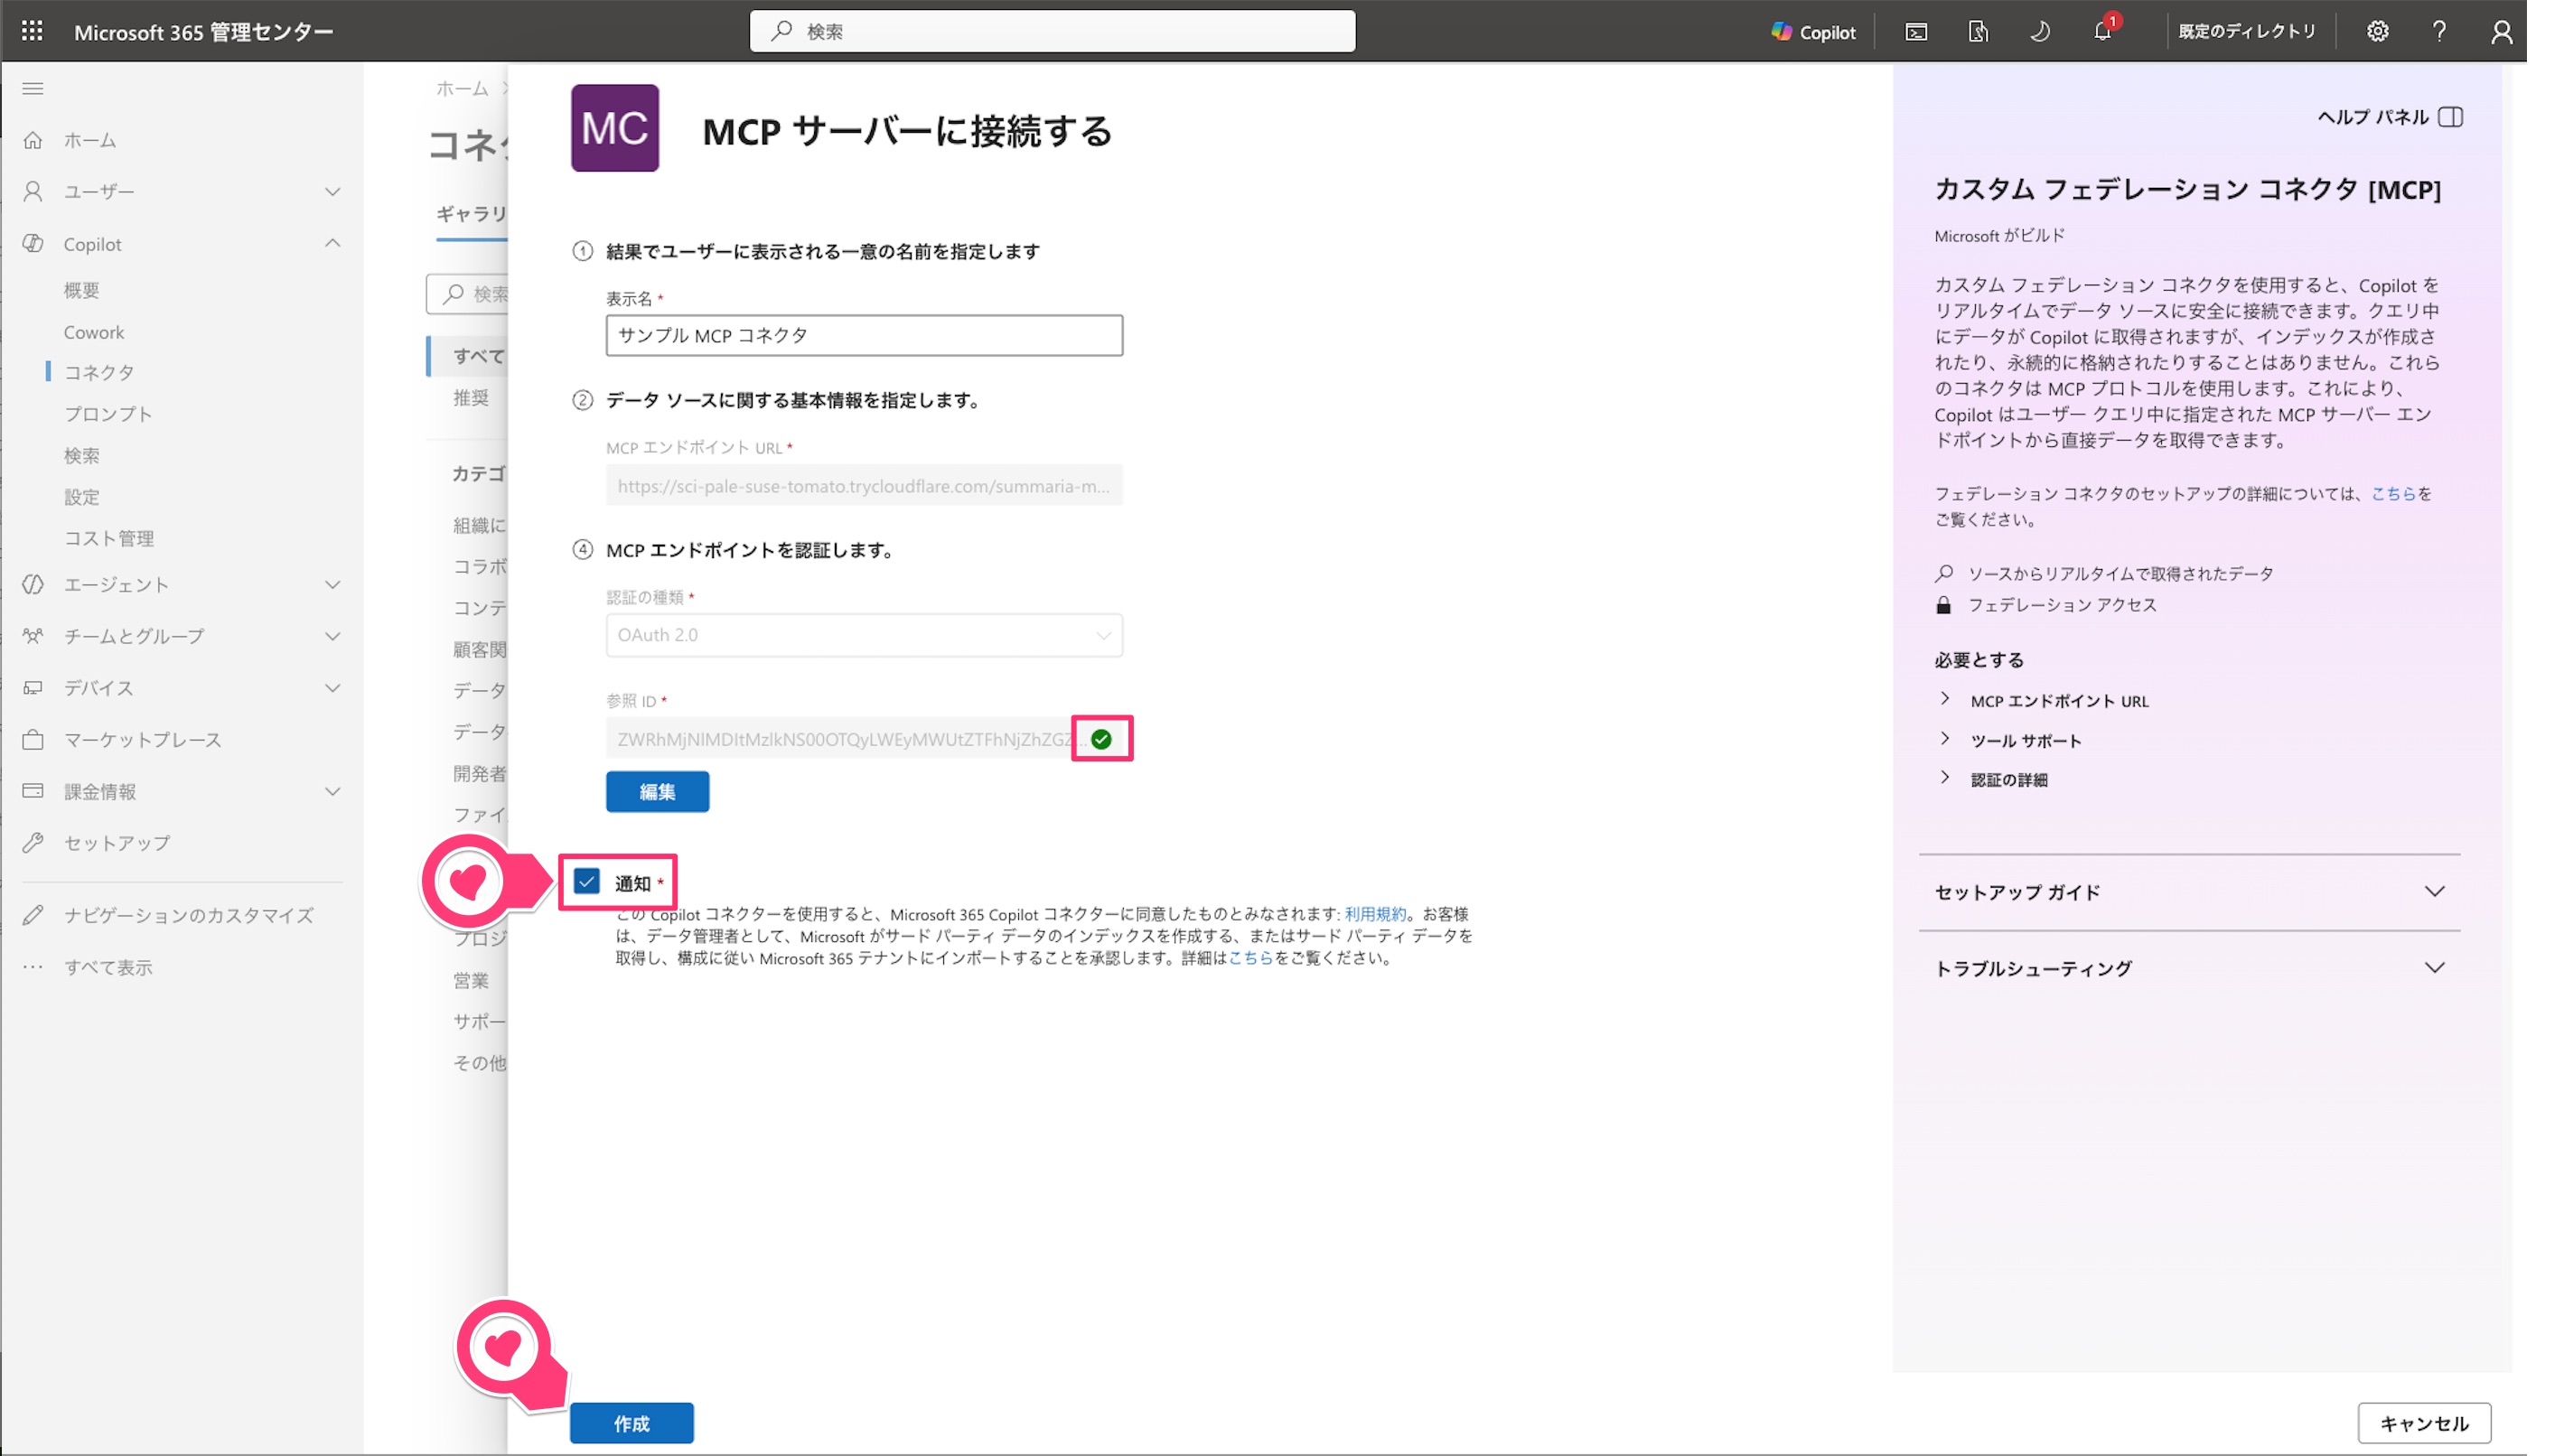Click the 作成 button
This screenshot has width=2564, height=1456.
click(x=631, y=1423)
